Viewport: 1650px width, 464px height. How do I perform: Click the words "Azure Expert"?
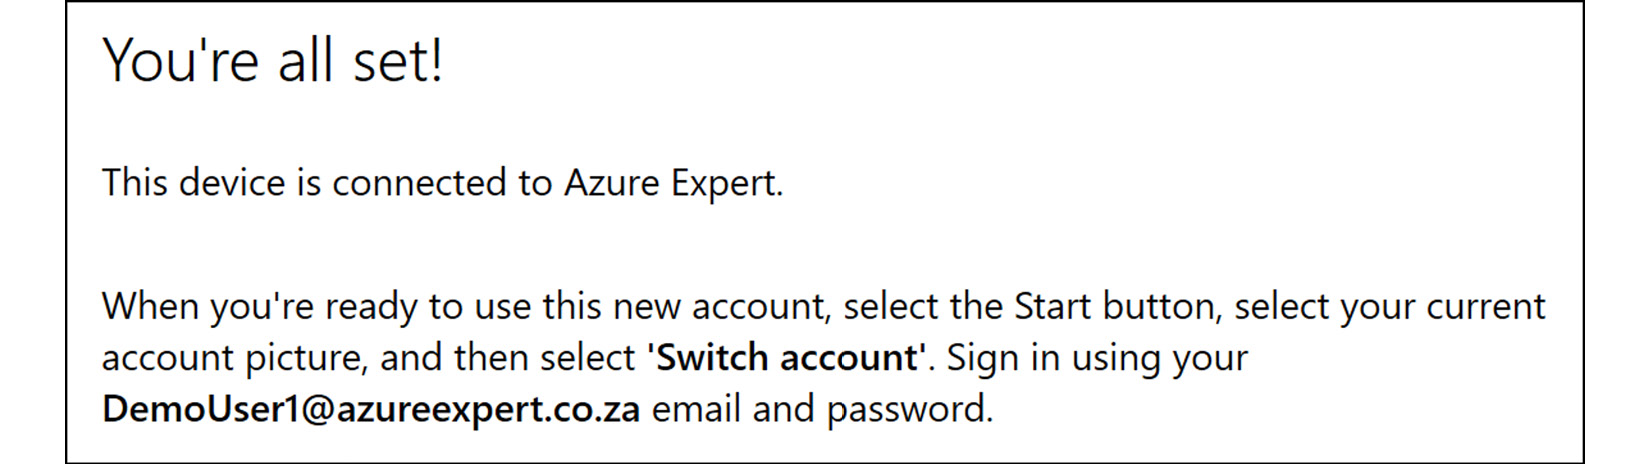pyautogui.click(x=671, y=183)
